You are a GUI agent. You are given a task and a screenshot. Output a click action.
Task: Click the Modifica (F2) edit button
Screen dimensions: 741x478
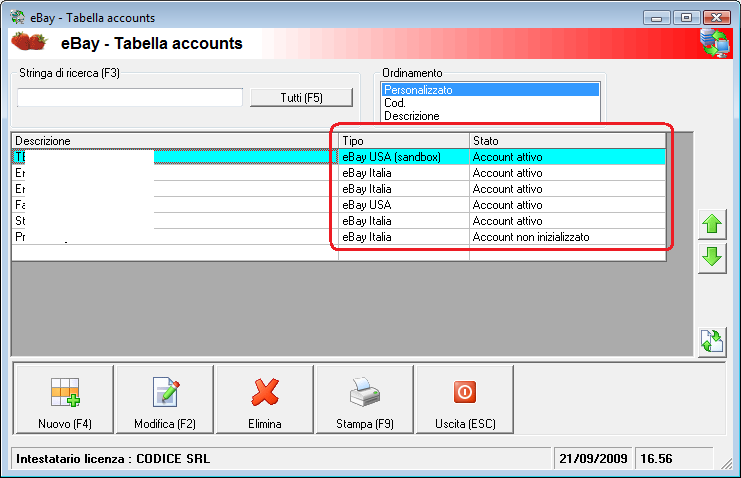[165, 400]
